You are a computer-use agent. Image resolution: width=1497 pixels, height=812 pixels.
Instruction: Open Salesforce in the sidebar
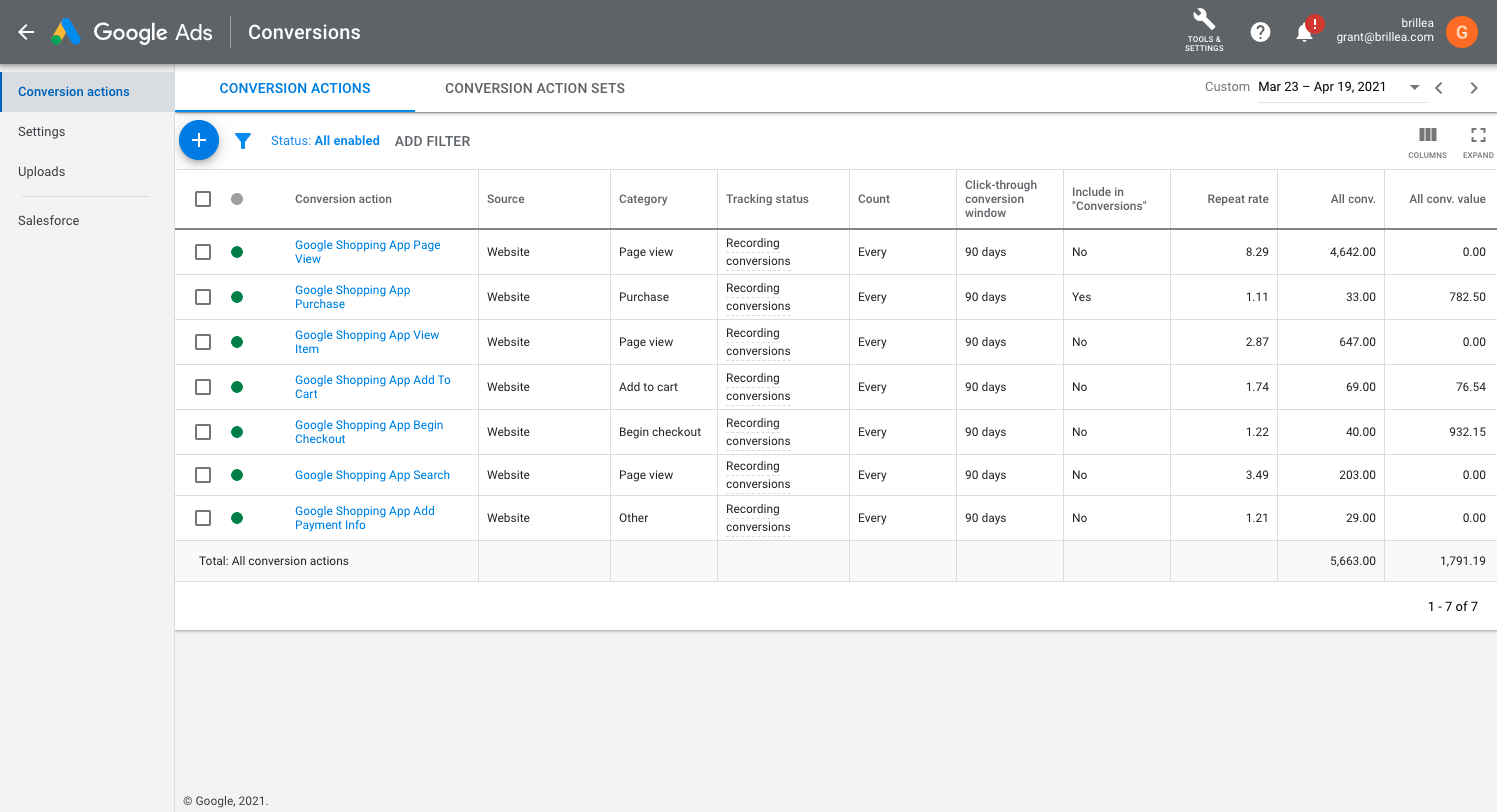point(48,220)
